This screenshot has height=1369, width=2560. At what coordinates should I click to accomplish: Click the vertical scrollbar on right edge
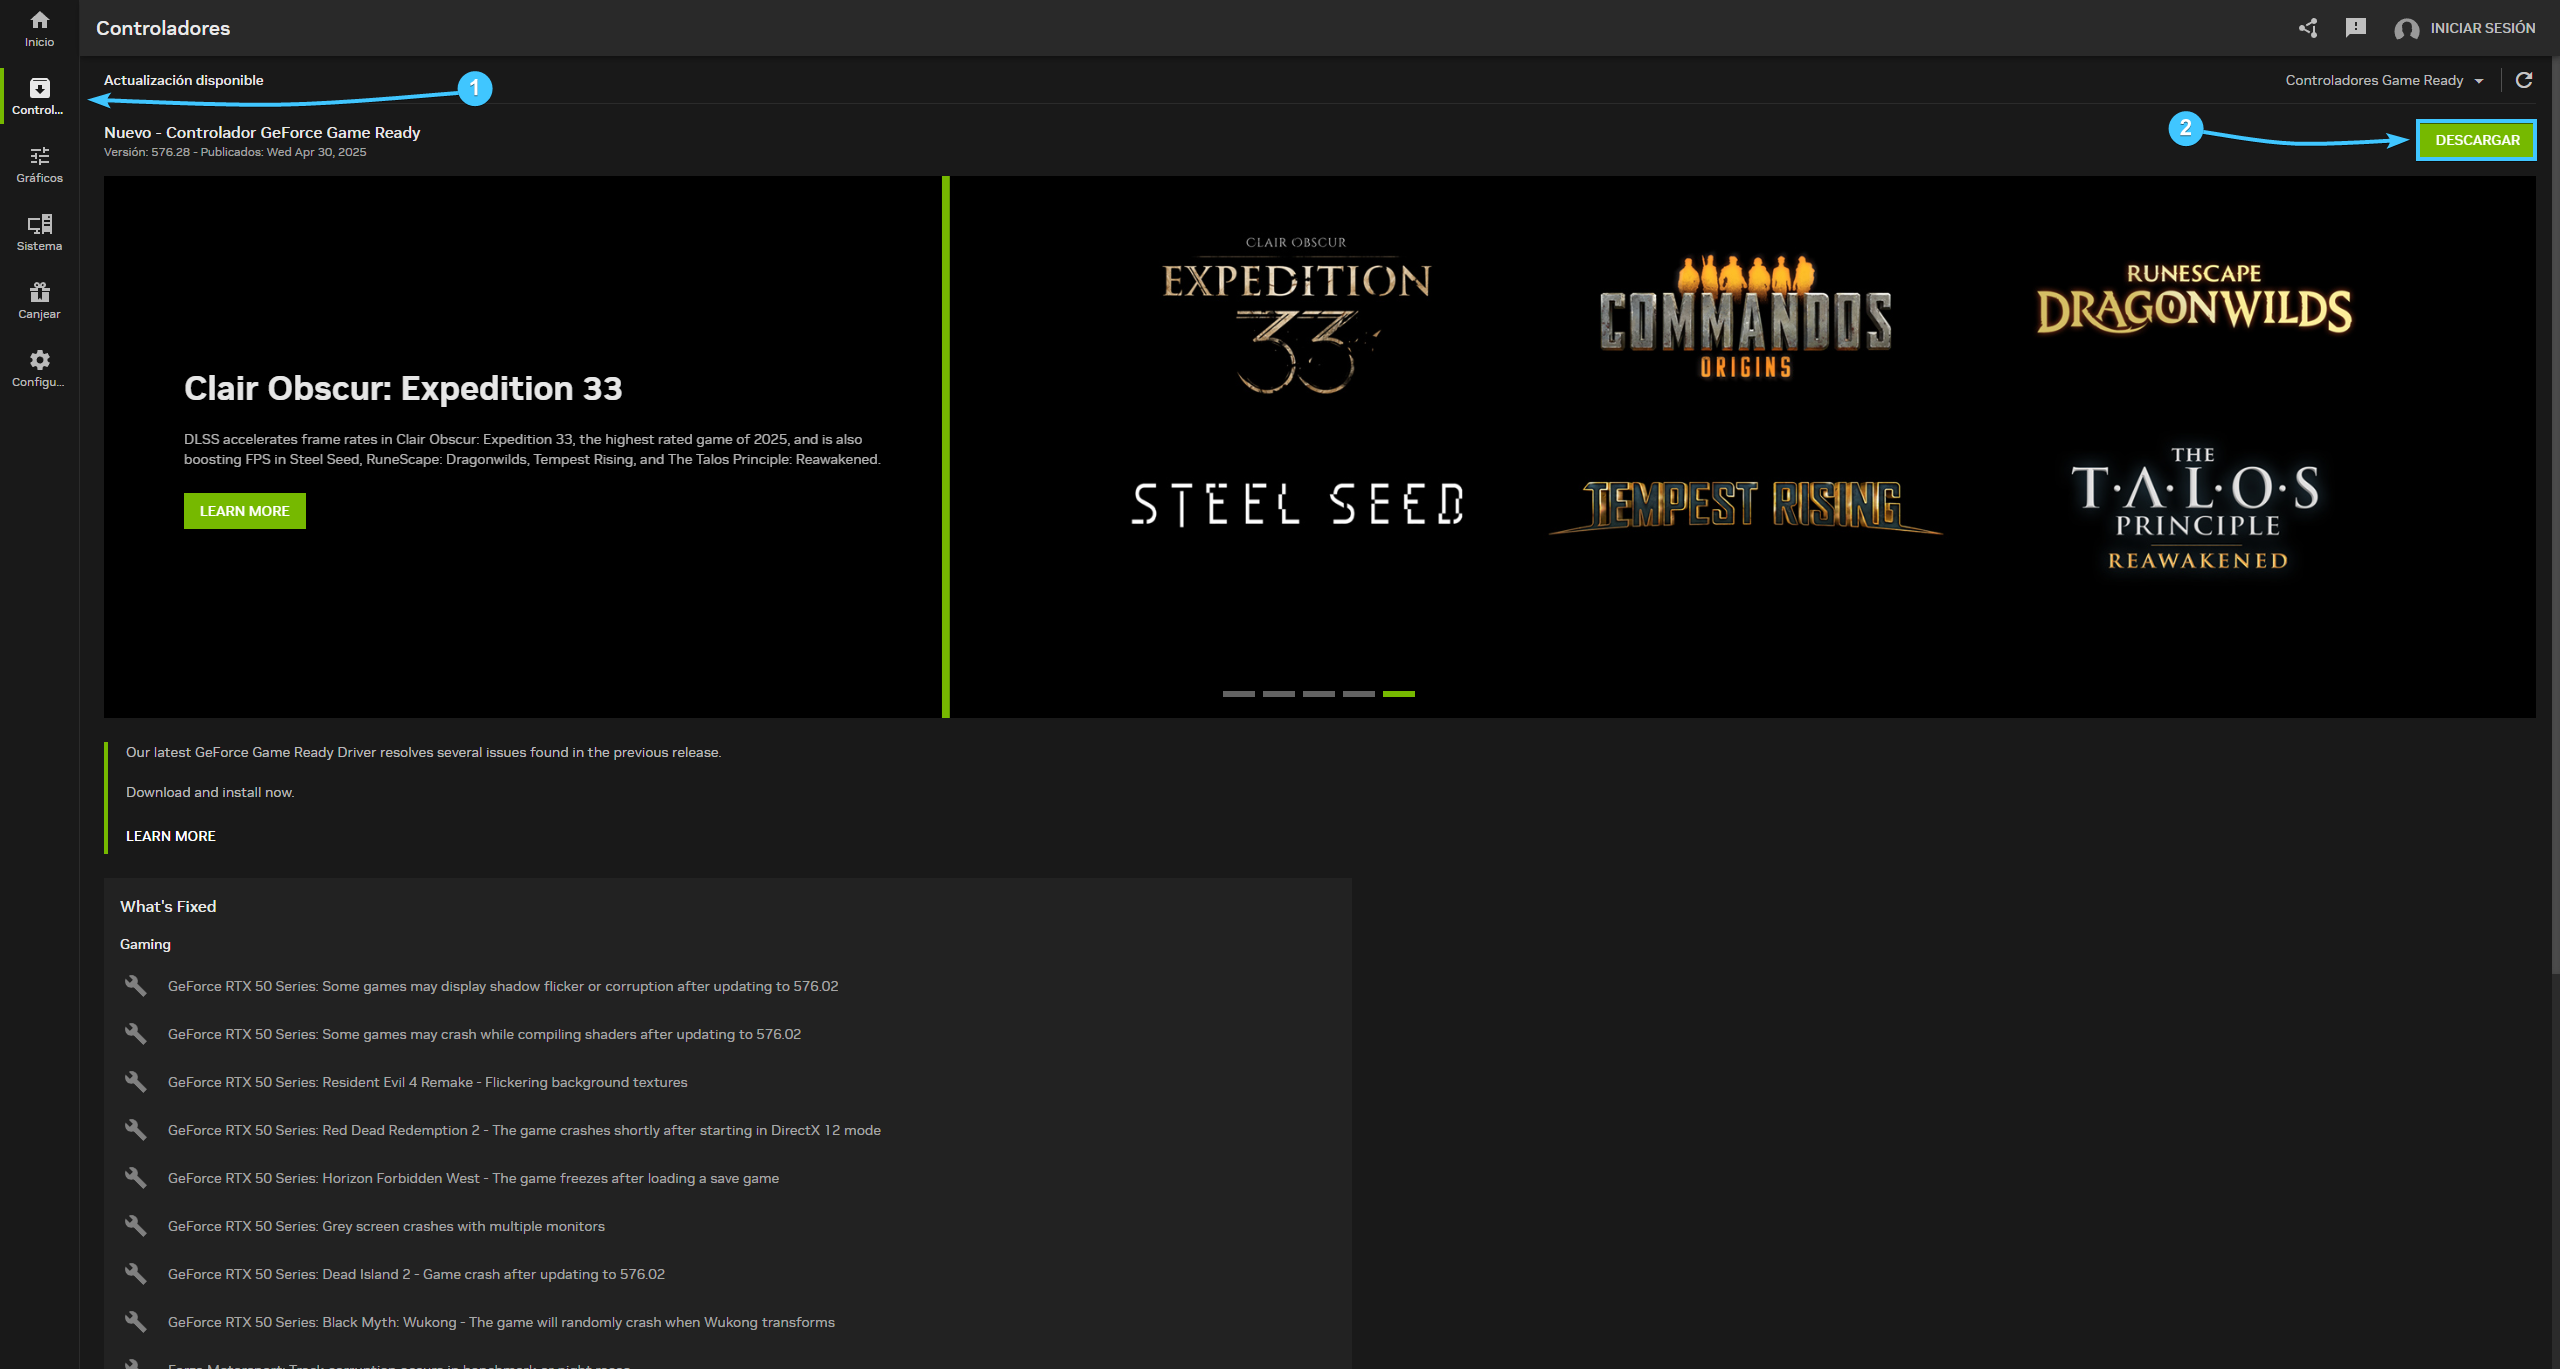(x=2554, y=515)
